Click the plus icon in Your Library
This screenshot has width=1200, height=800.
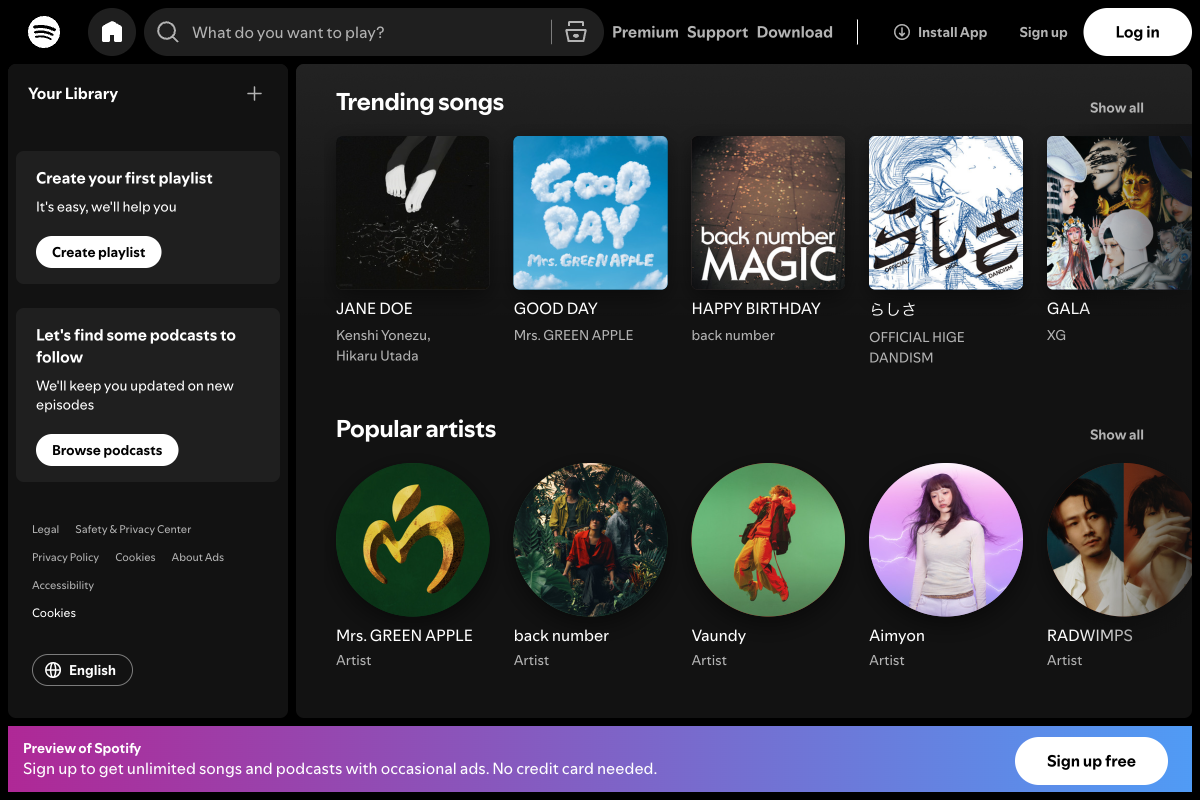254,93
